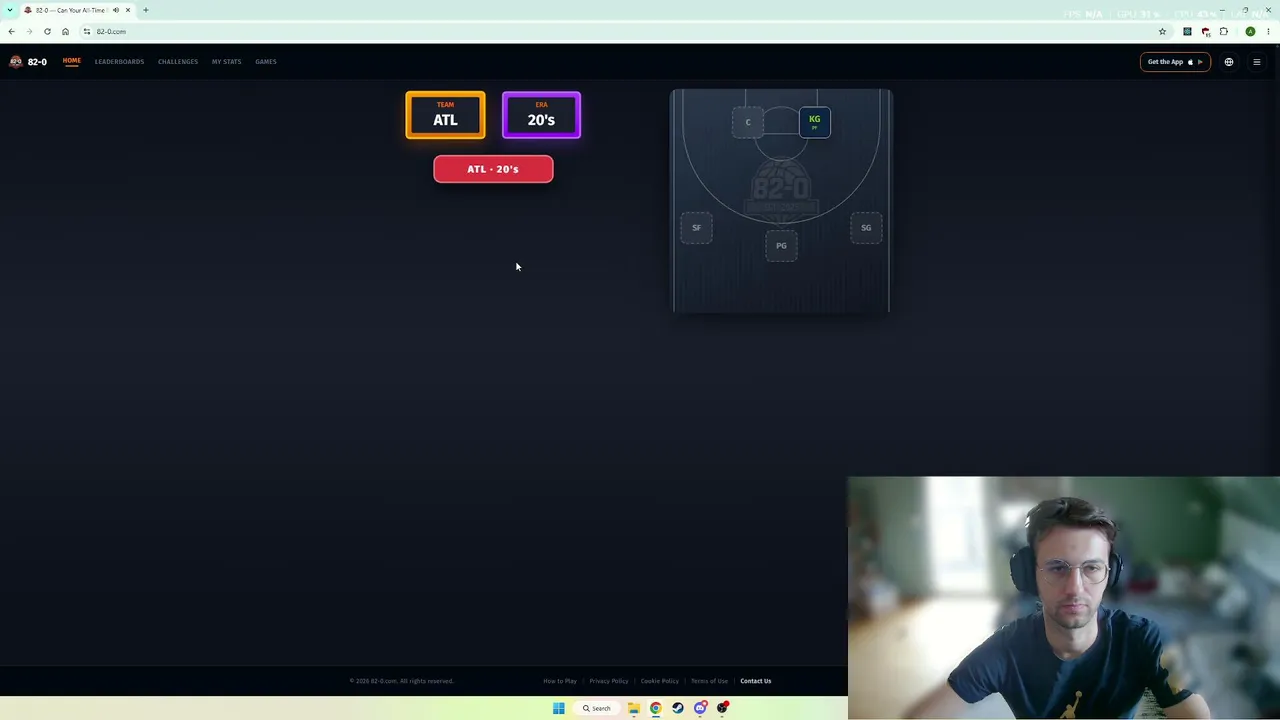Open CHALLENGES nav tab
This screenshot has width=1280, height=720.
click(178, 62)
